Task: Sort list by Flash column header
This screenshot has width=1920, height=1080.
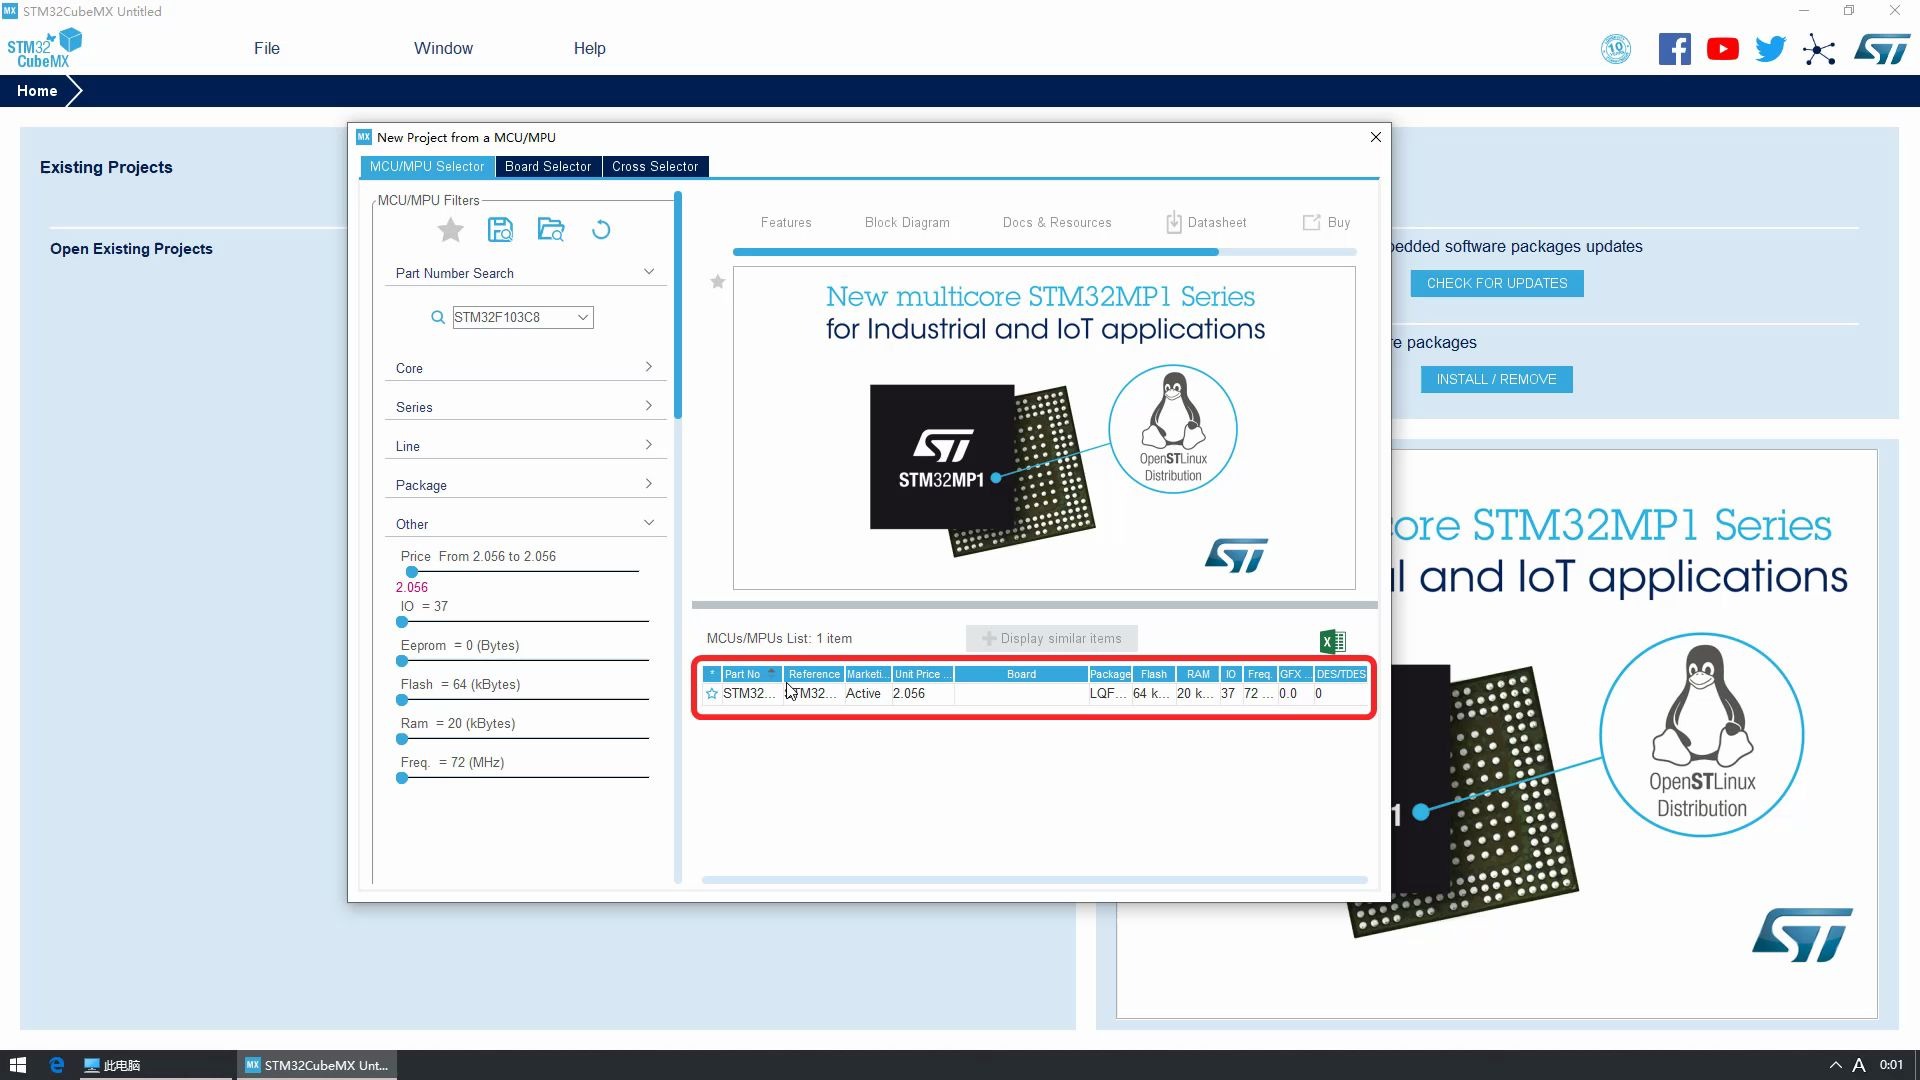Action: (1153, 674)
